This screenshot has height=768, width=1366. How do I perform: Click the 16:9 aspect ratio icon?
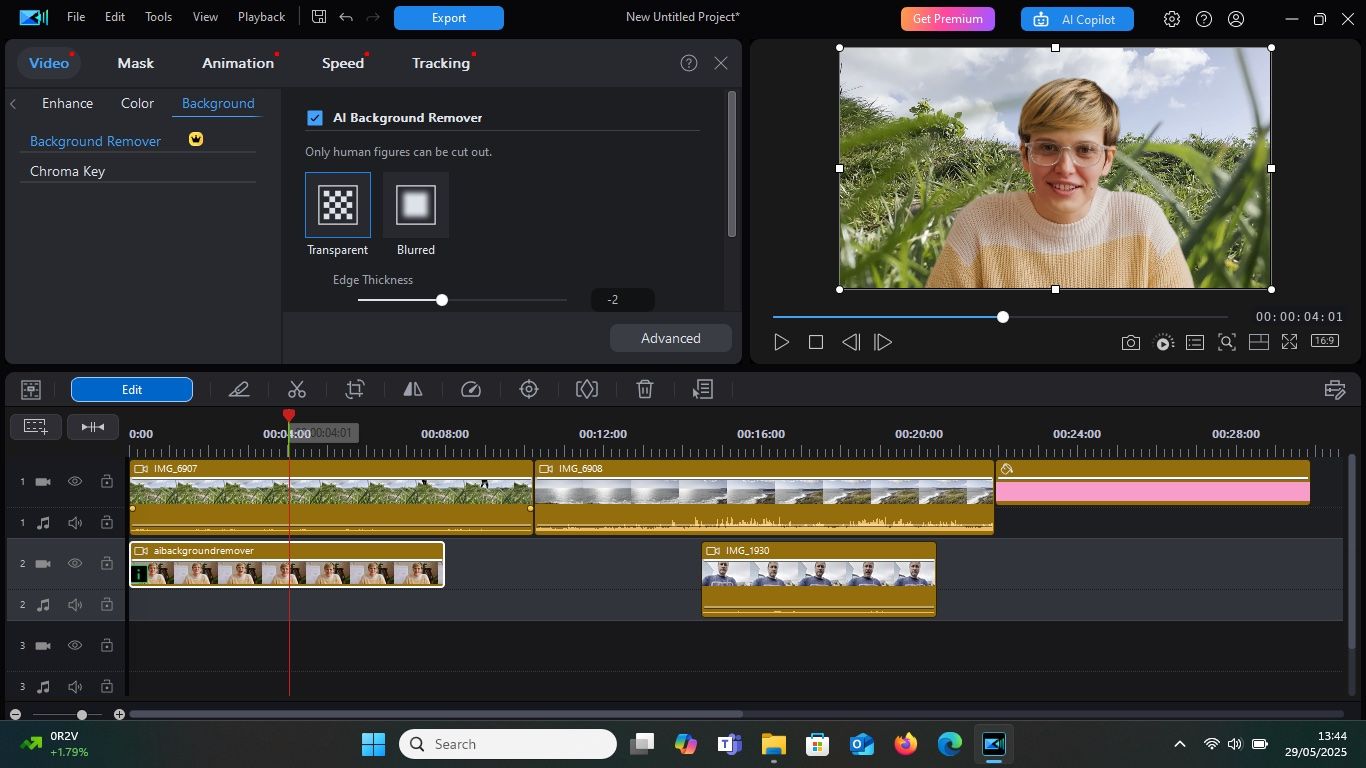pyautogui.click(x=1324, y=340)
